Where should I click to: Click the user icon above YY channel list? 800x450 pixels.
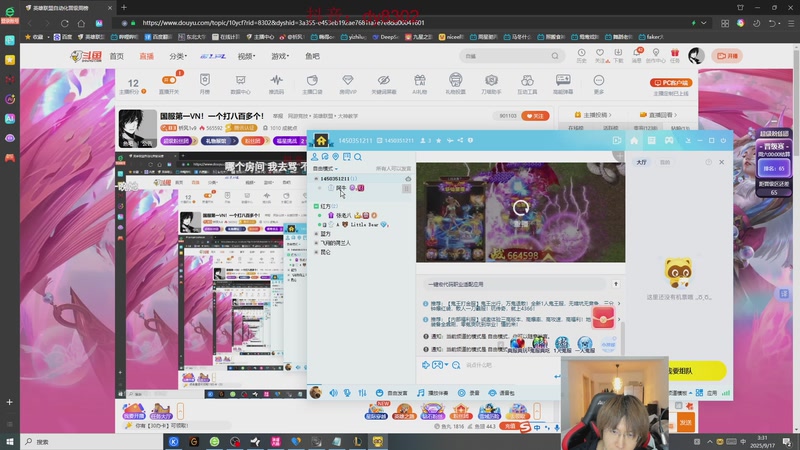pos(314,157)
